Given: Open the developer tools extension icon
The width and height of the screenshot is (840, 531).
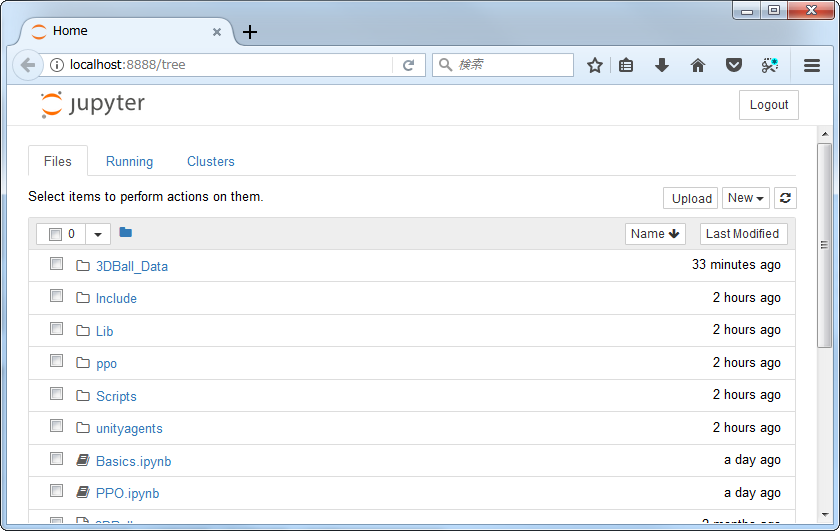Looking at the screenshot, I should 770,65.
